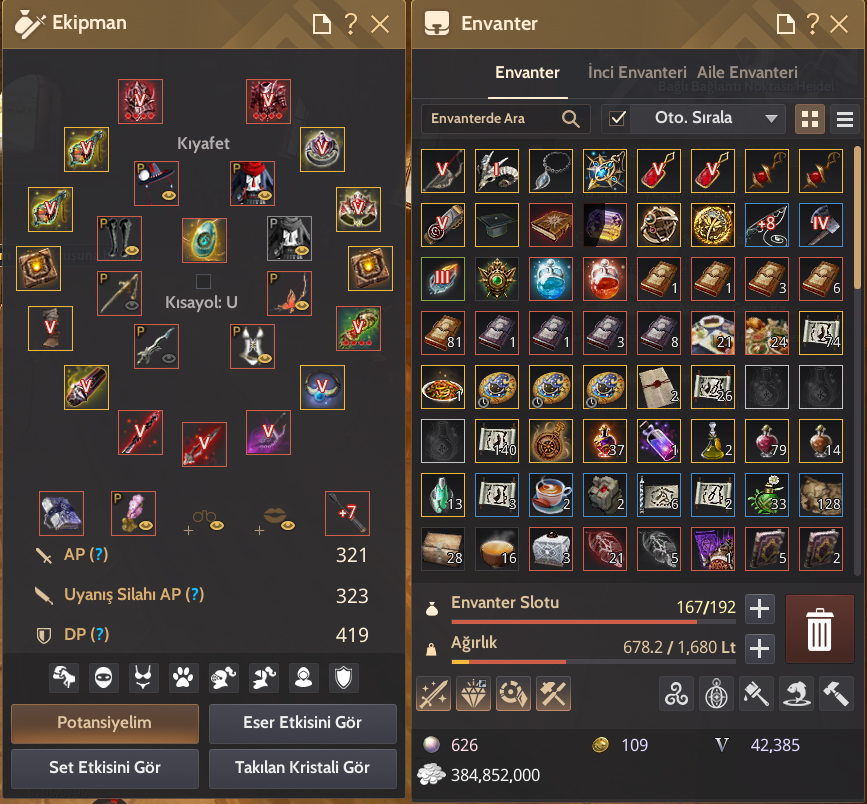Expand Ağırlık limit with plus button
Image resolution: width=867 pixels, height=804 pixels.
(x=759, y=648)
